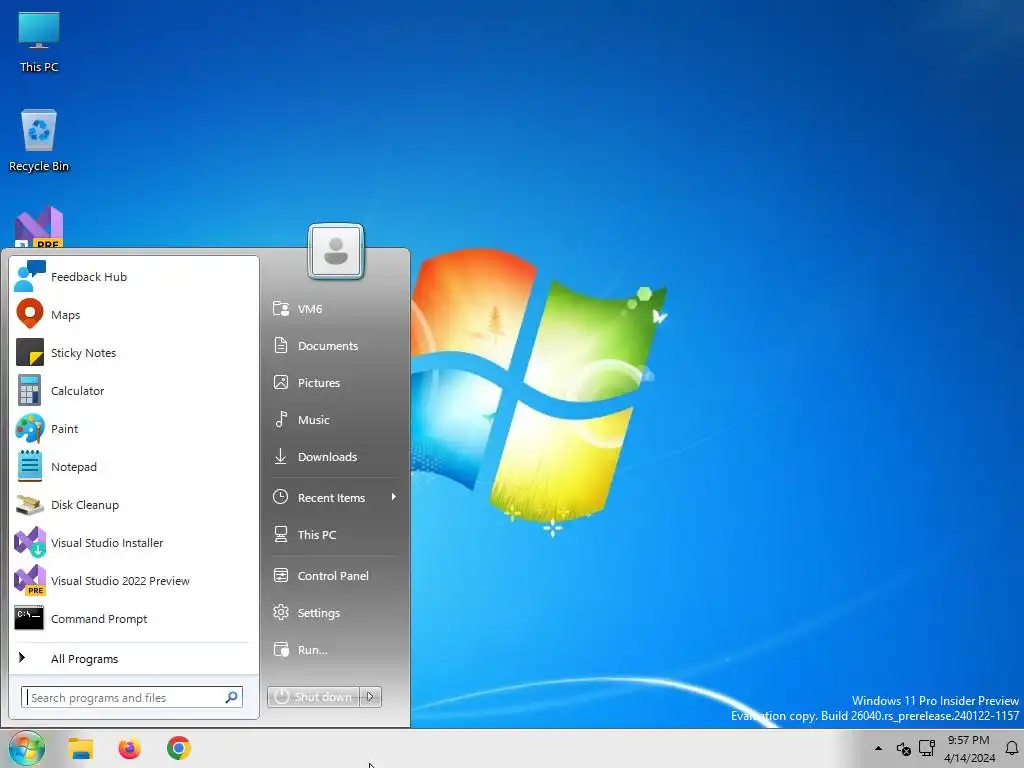Click the muted volume tray icon

903,748
